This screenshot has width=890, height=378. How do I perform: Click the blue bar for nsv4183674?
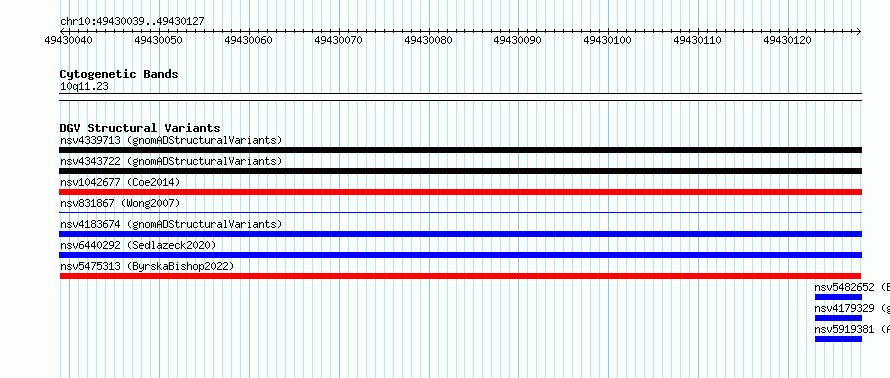coord(460,234)
